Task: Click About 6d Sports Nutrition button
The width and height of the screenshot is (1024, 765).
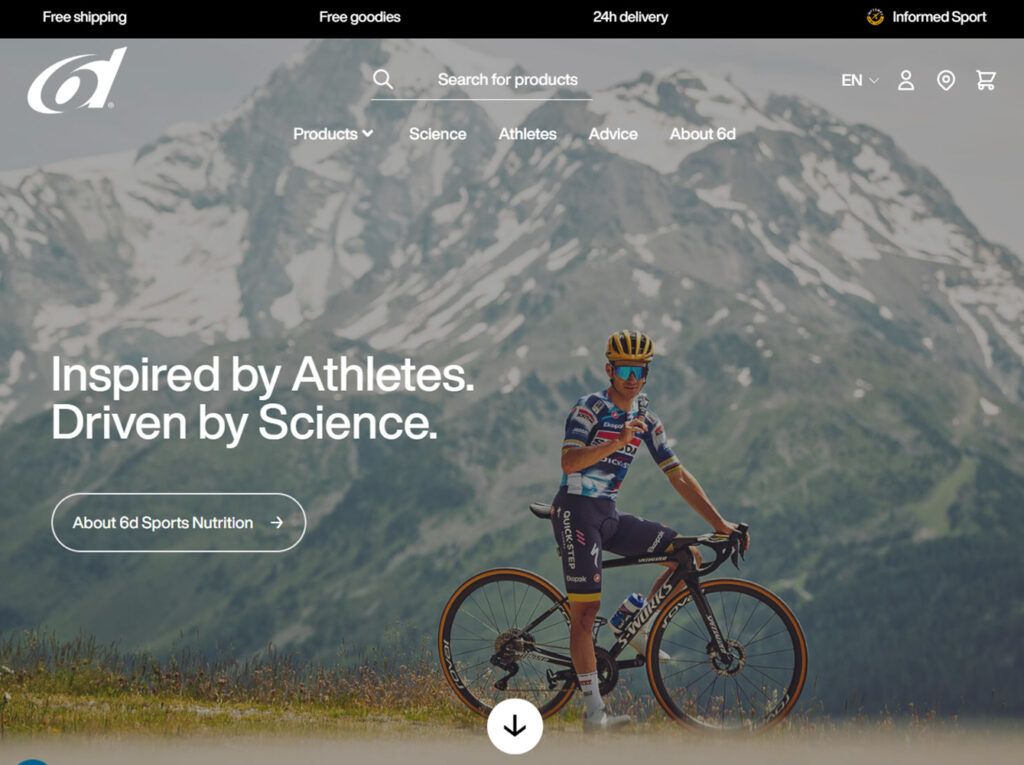Action: pyautogui.click(x=178, y=523)
